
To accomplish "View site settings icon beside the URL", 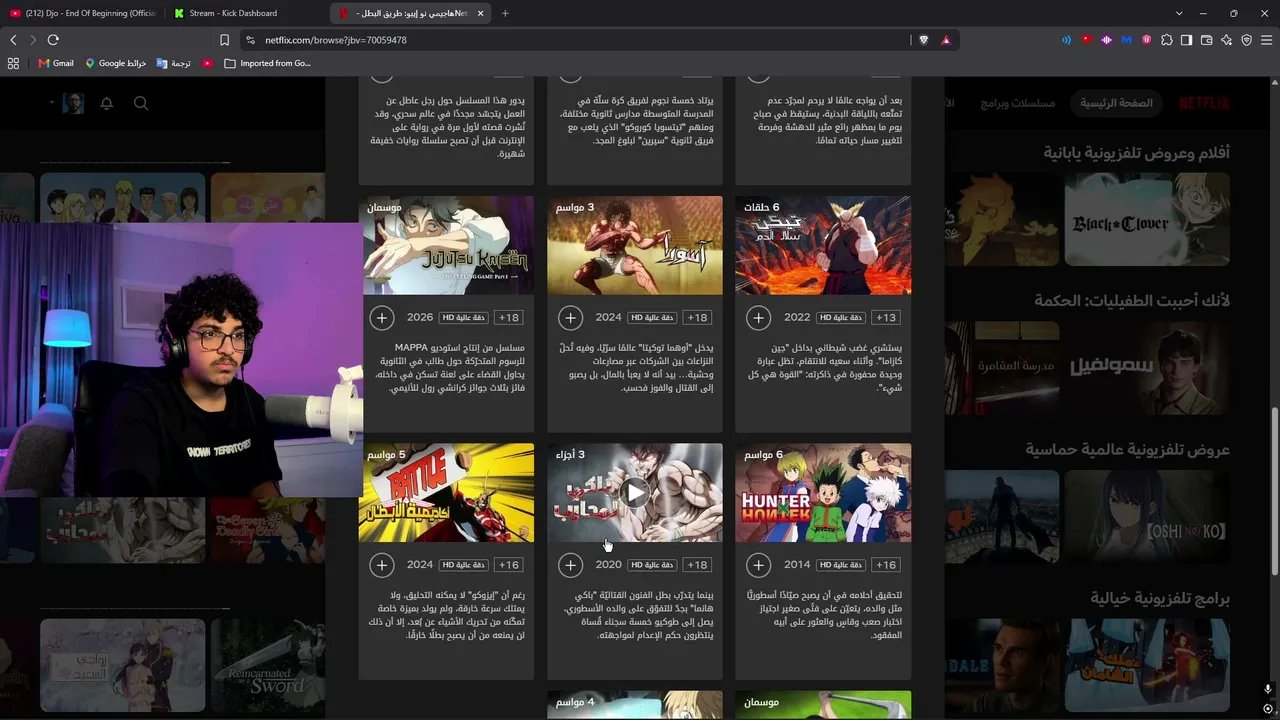I will [250, 40].
